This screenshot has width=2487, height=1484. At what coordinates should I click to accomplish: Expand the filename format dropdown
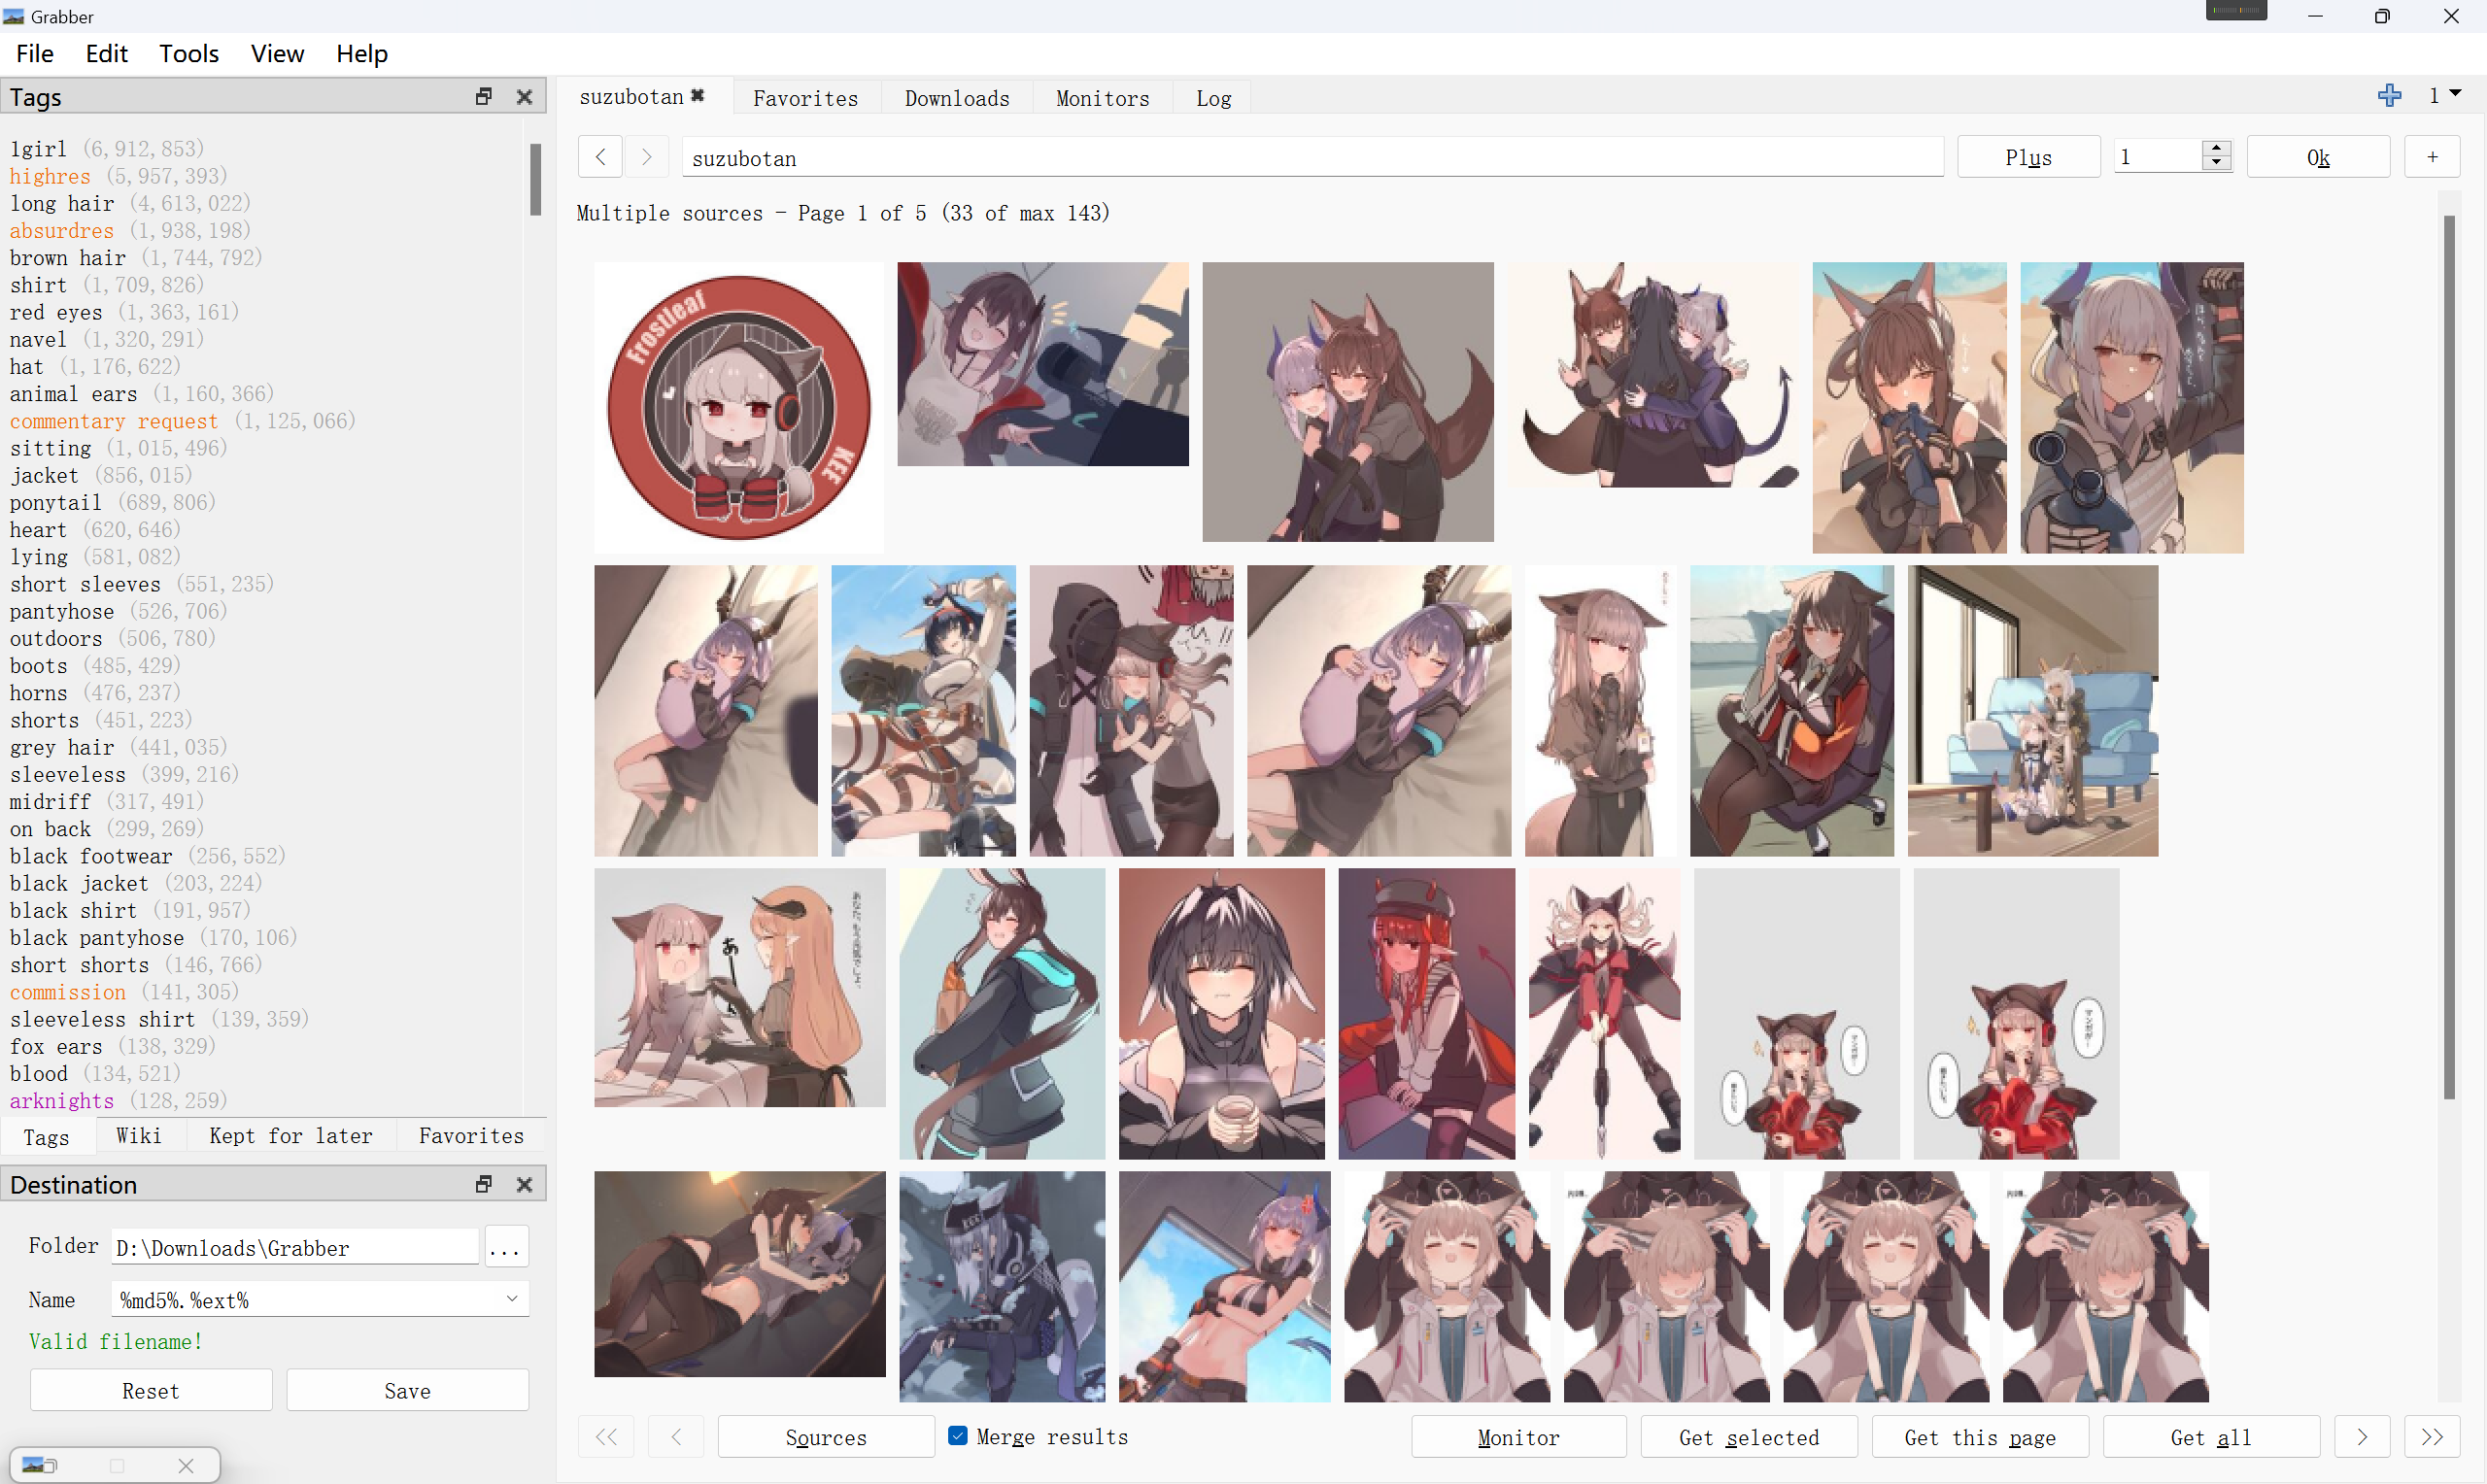point(512,1299)
